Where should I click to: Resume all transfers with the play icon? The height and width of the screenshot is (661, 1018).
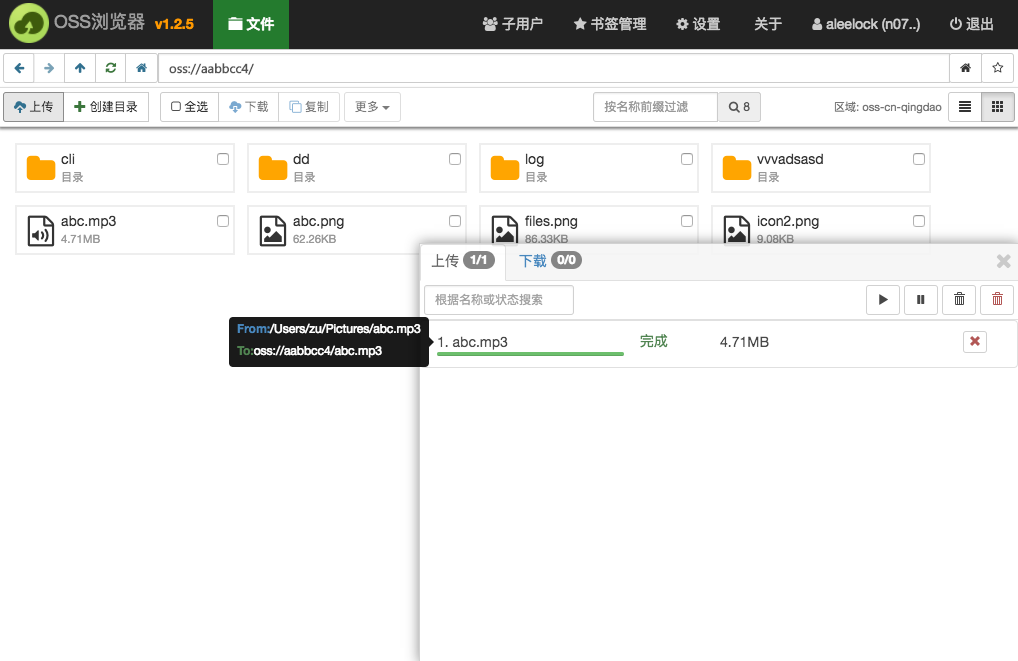[x=883, y=299]
